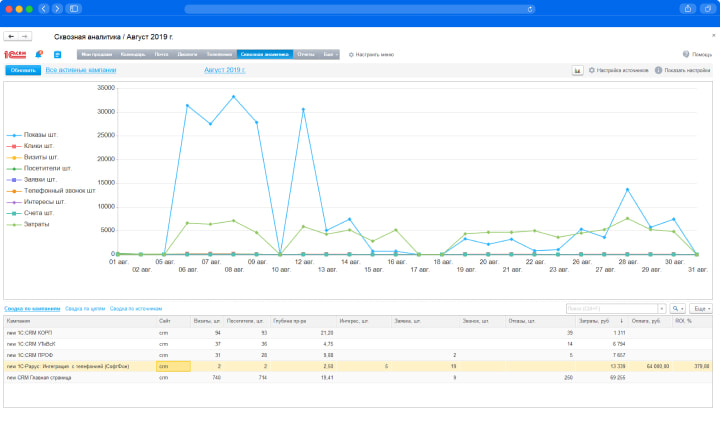Toggle Интересы шт. series in legend
Screen dimensions: 720x422
pos(36,202)
